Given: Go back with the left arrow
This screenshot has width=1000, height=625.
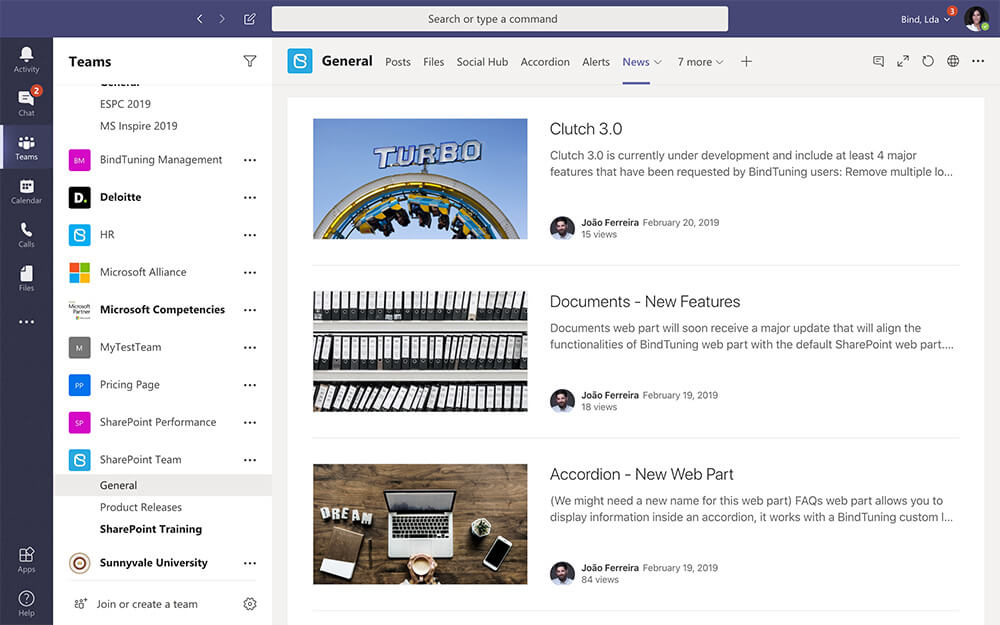Looking at the screenshot, I should tap(200, 19).
